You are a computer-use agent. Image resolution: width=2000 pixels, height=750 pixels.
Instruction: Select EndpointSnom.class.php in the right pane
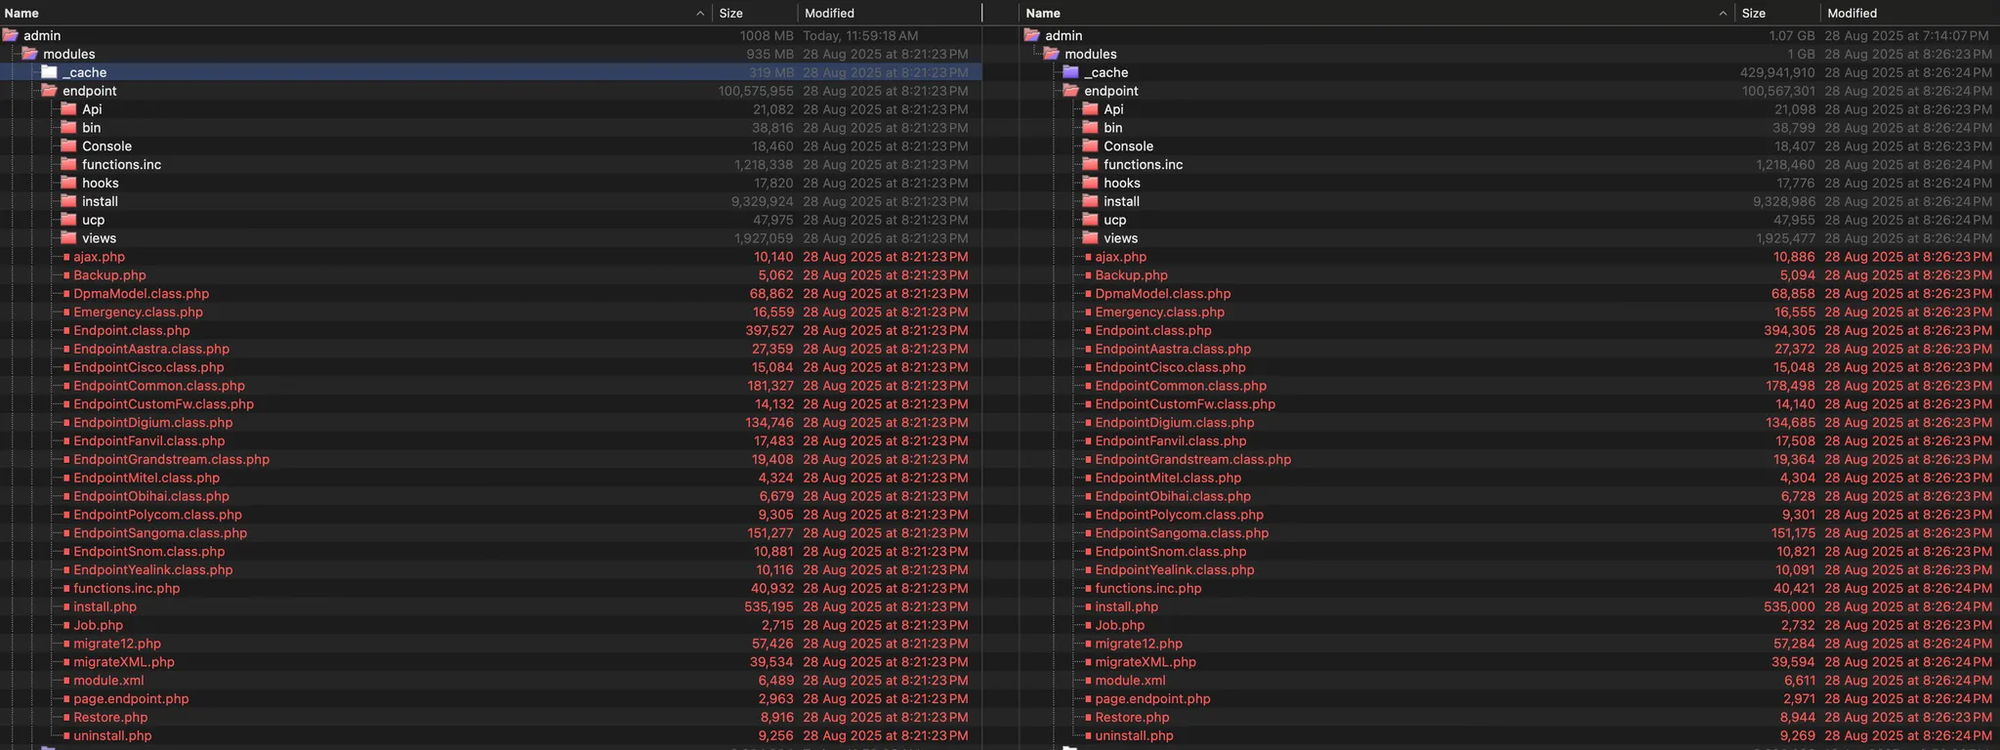point(1170,551)
